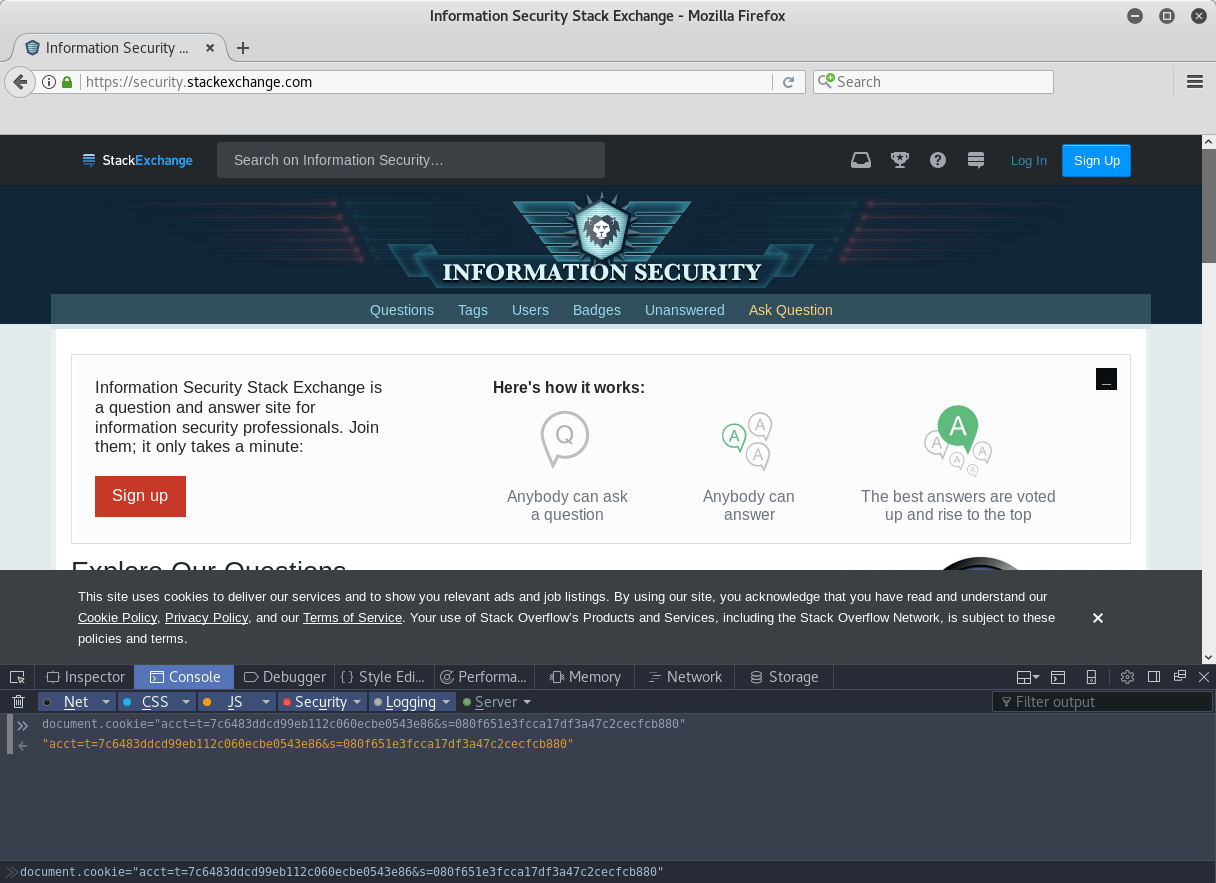Open the Network panel tab
Screen dimensions: 1216x883
[x=684, y=677]
